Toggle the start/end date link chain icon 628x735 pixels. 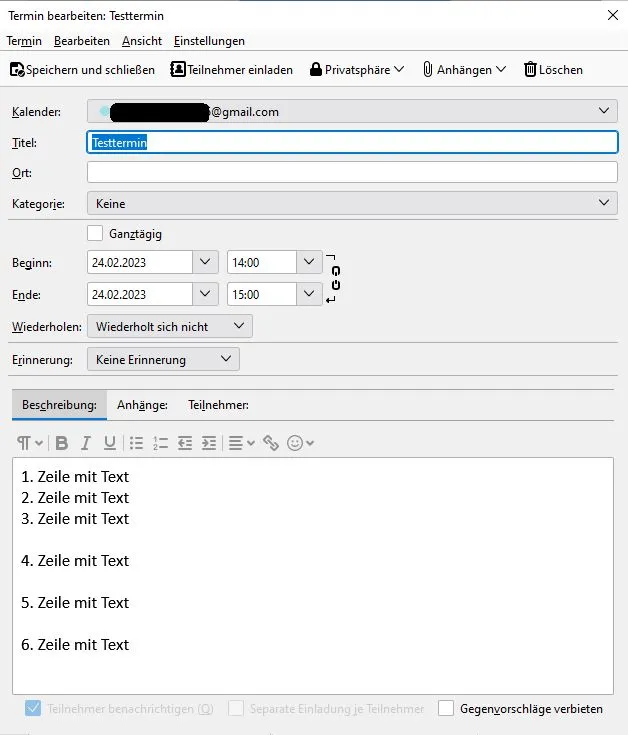coord(336,278)
